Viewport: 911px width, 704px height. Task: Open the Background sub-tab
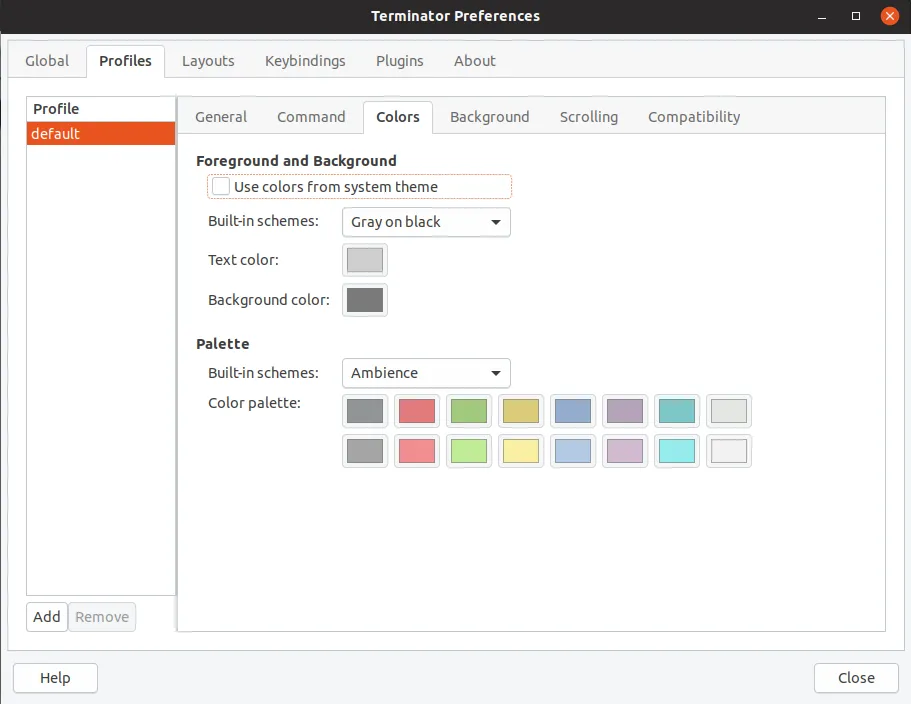point(490,117)
